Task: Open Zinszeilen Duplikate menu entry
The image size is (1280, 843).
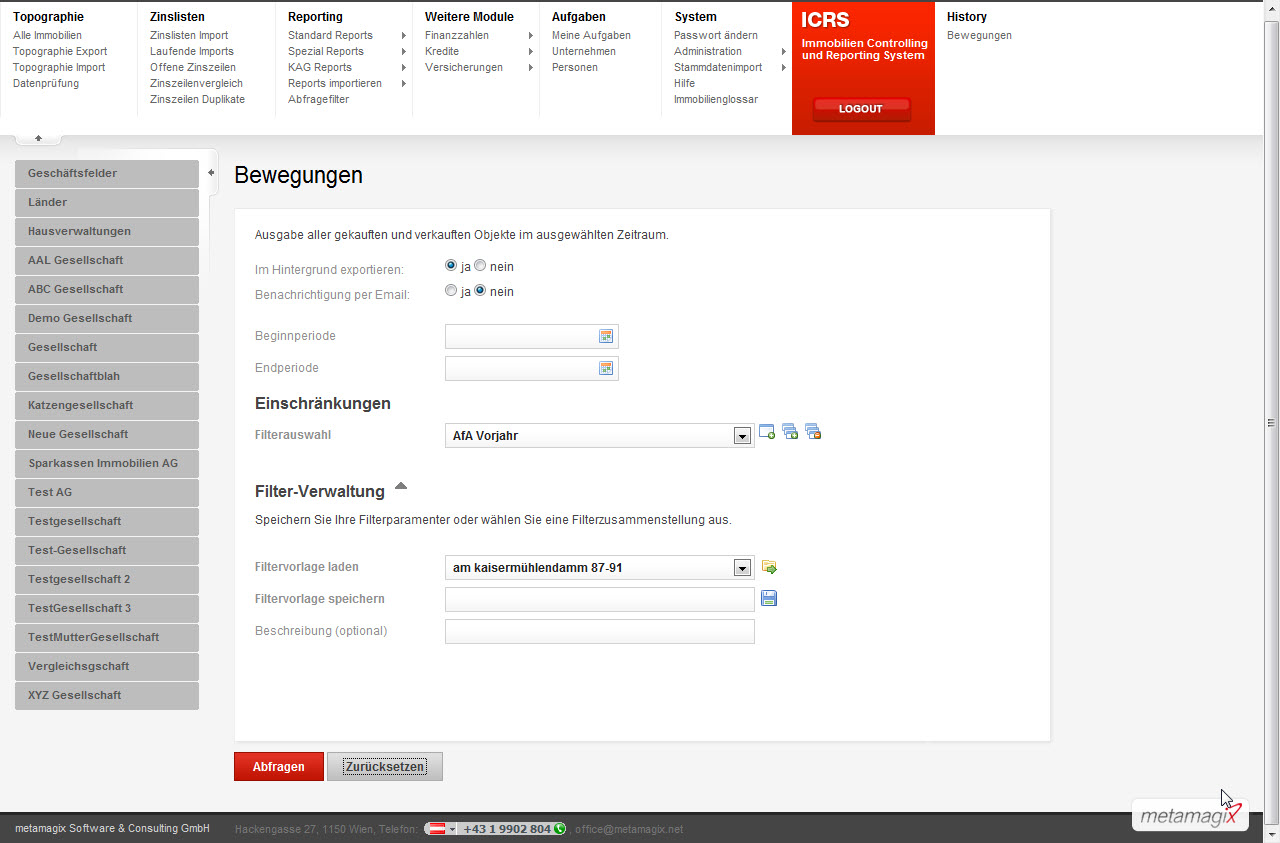Action: tap(197, 99)
